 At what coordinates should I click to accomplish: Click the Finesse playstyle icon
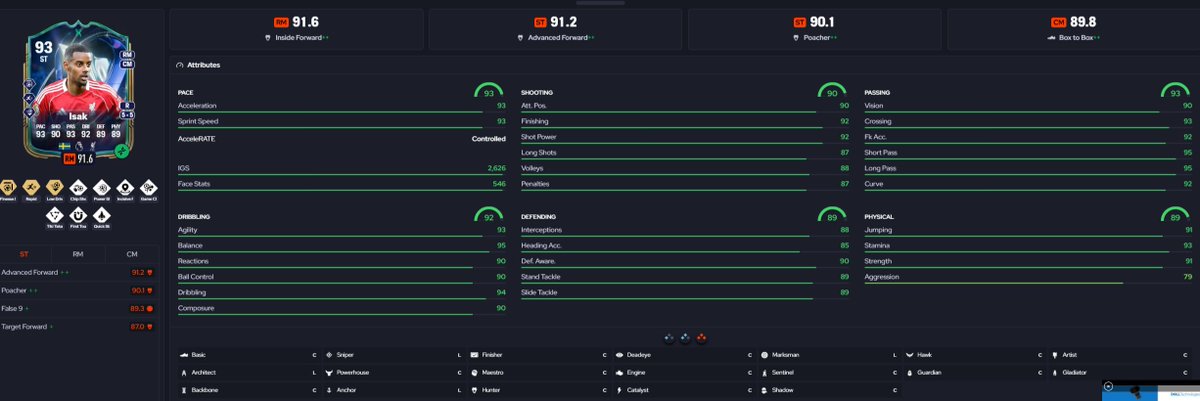(x=7, y=187)
